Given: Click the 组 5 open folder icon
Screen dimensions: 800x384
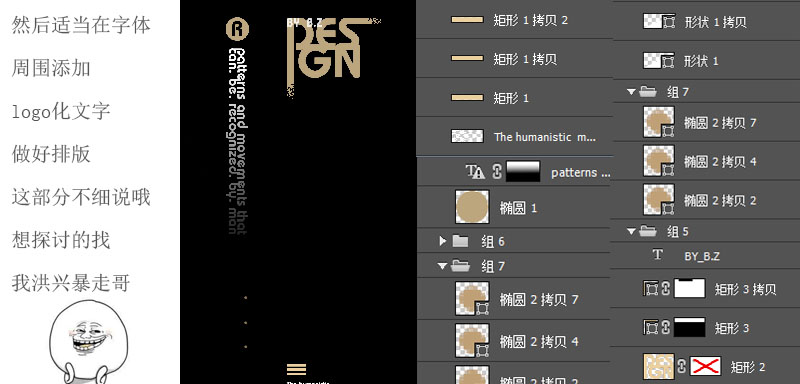Looking at the screenshot, I should click(648, 232).
